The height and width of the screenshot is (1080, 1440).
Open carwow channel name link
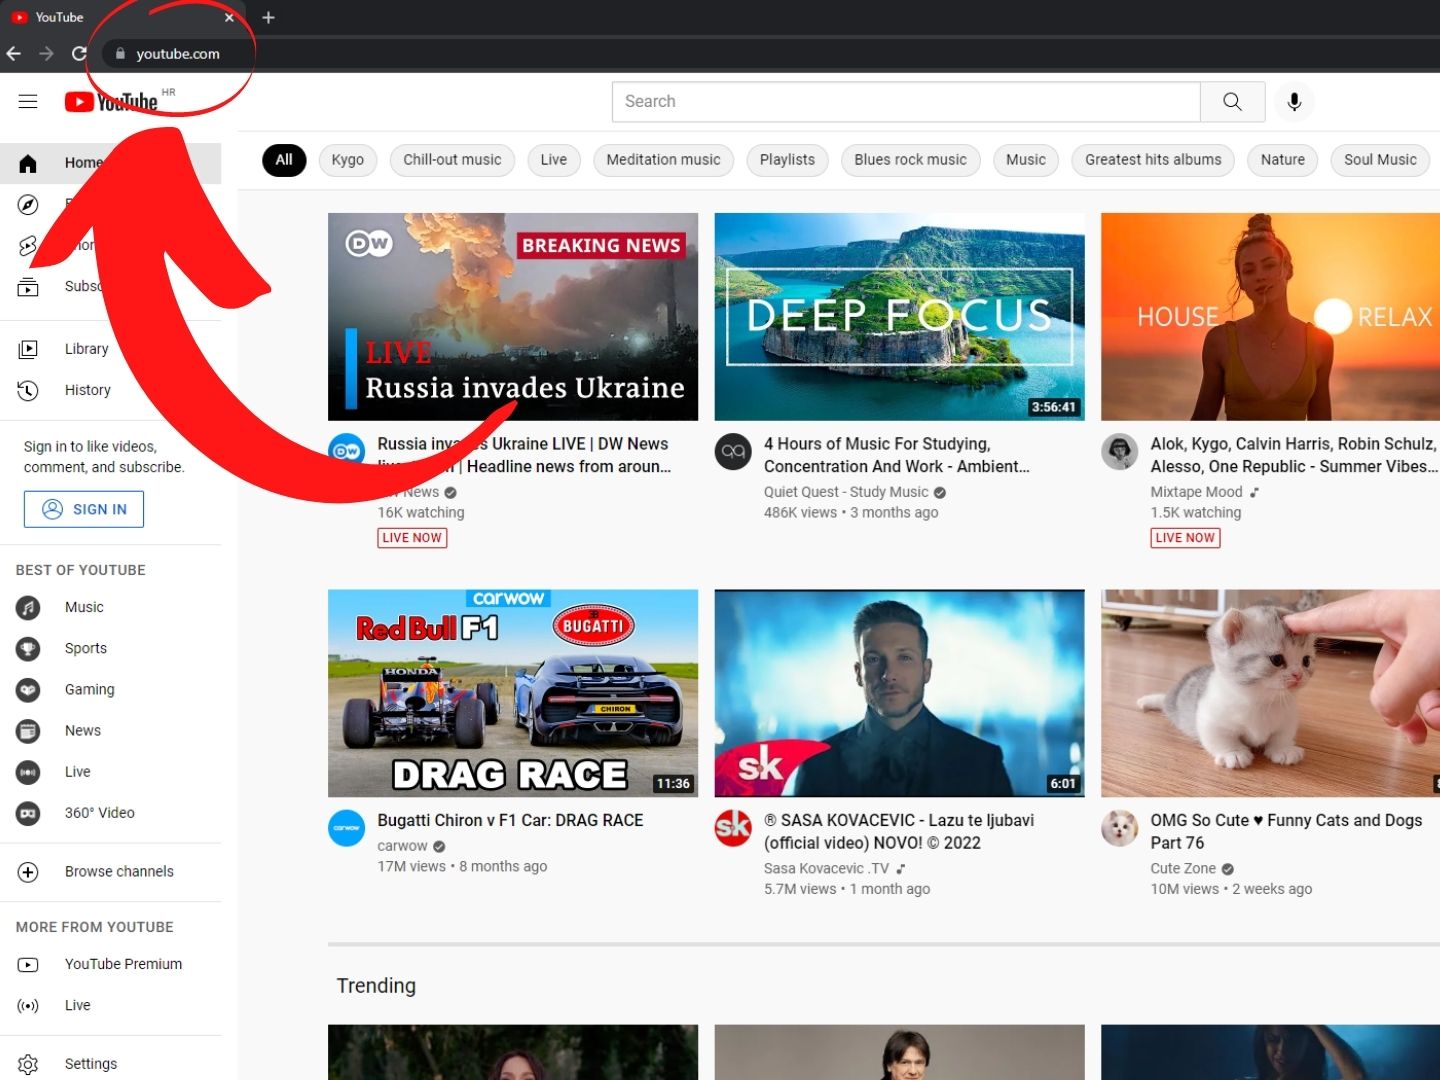(x=402, y=846)
